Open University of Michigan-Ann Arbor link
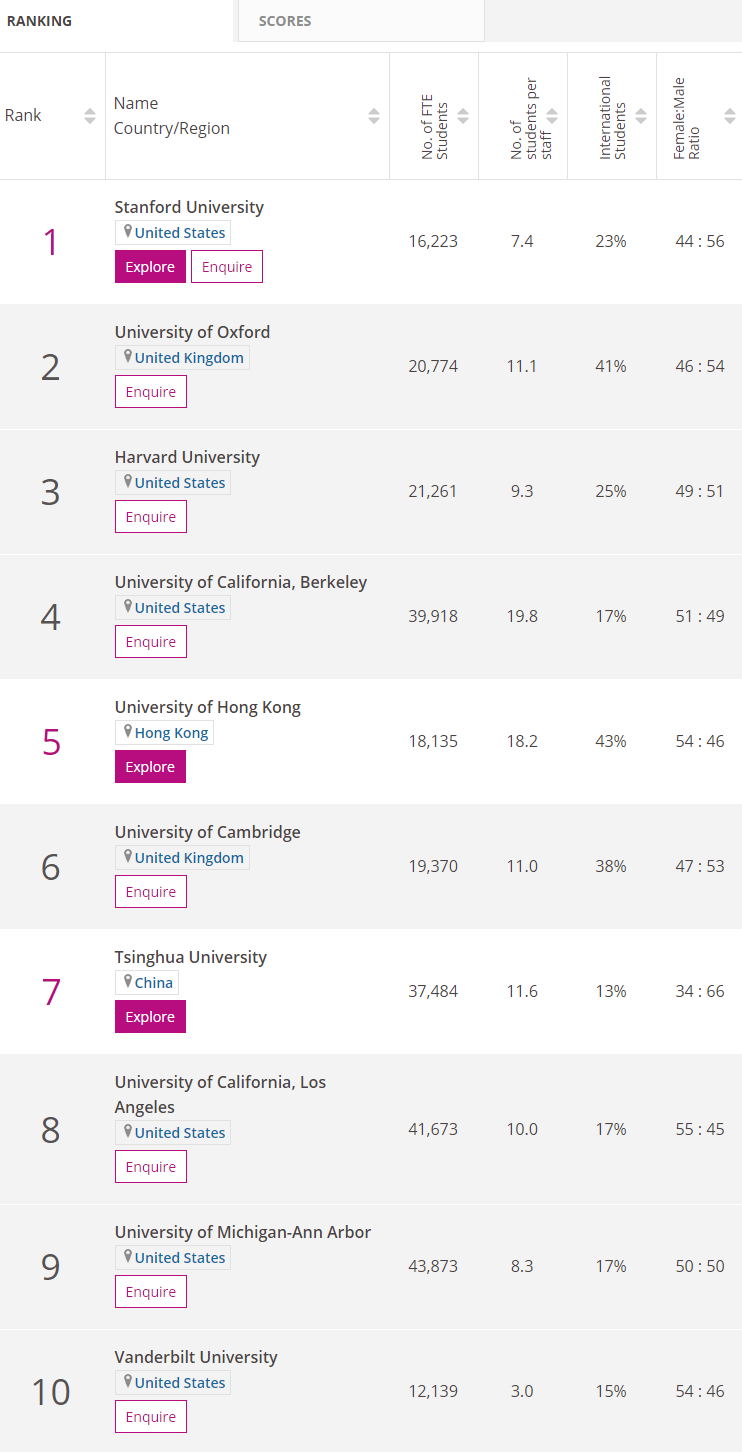This screenshot has height=1452, width=742. tap(243, 1232)
